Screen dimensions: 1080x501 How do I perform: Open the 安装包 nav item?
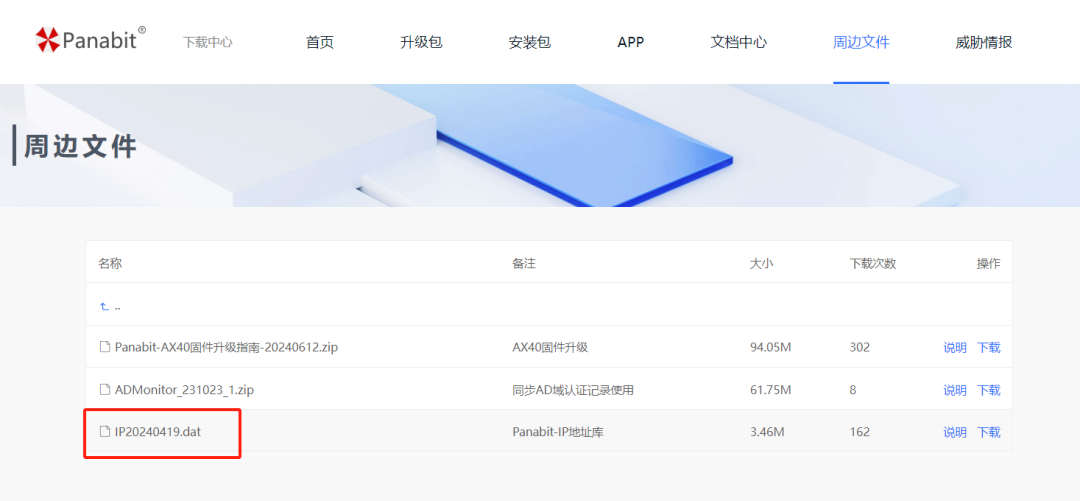tap(529, 42)
